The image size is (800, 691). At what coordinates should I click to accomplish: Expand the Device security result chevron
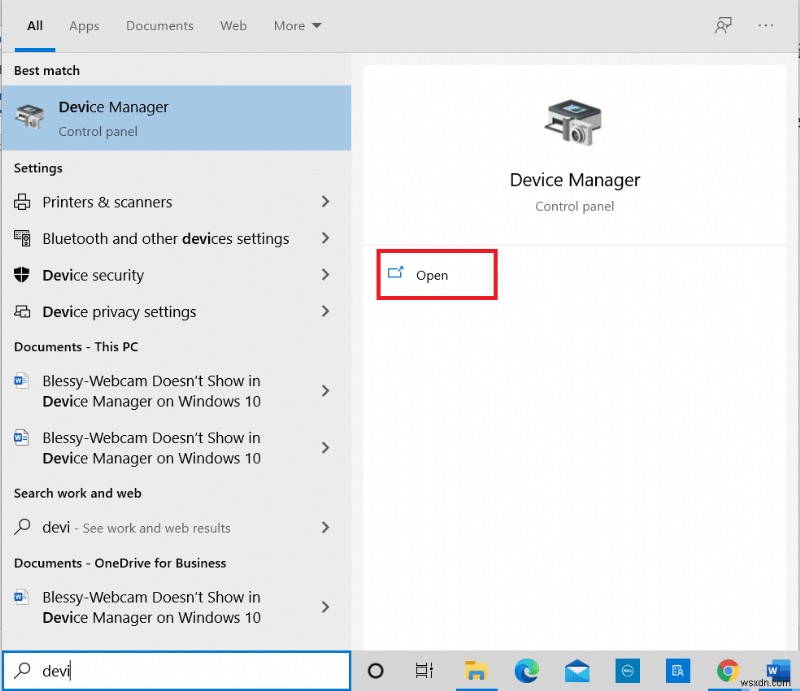[325, 275]
